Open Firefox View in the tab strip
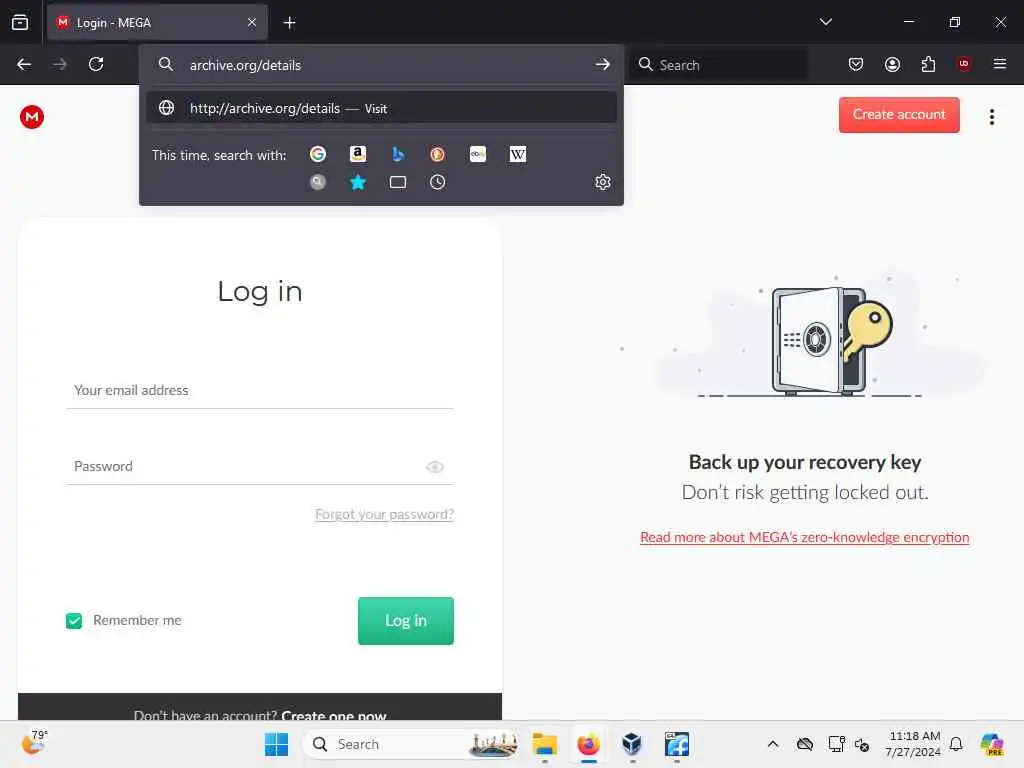 click(x=20, y=22)
